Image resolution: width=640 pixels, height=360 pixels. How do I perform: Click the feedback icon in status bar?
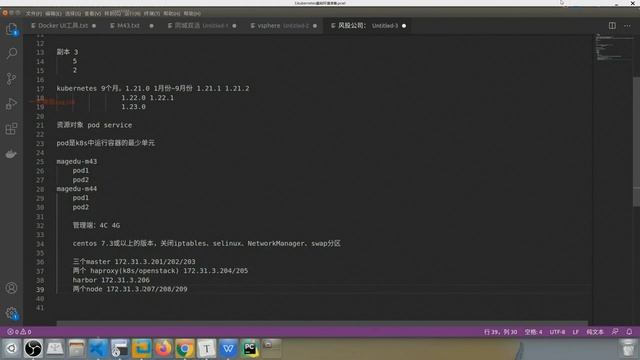pyautogui.click(x=615, y=332)
